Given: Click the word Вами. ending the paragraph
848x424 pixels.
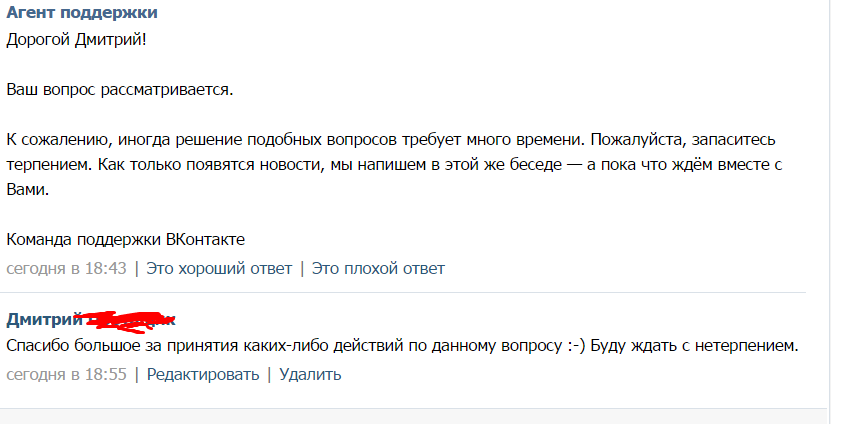Looking at the screenshot, I should (28, 188).
